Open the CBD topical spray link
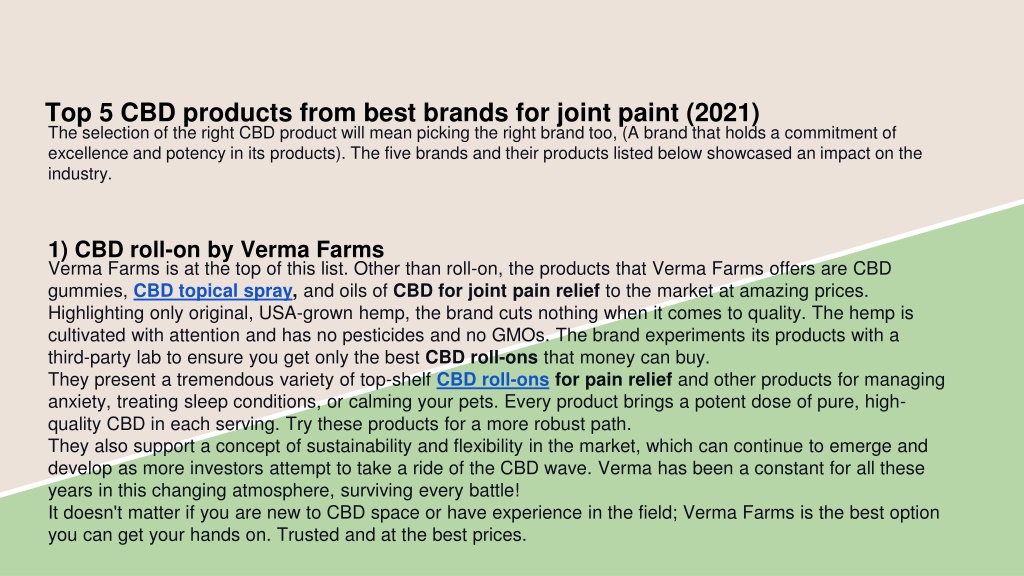This screenshot has height=576, width=1024. tap(213, 291)
